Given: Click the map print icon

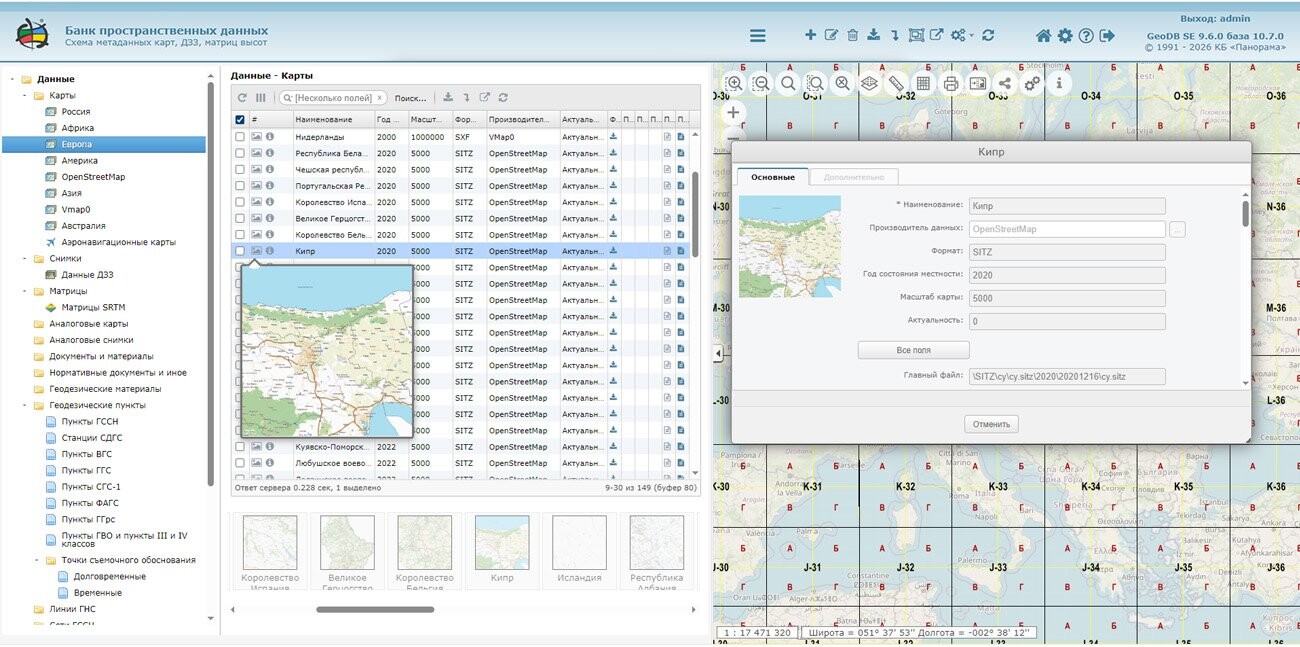Looking at the screenshot, I should pyautogui.click(x=951, y=83).
